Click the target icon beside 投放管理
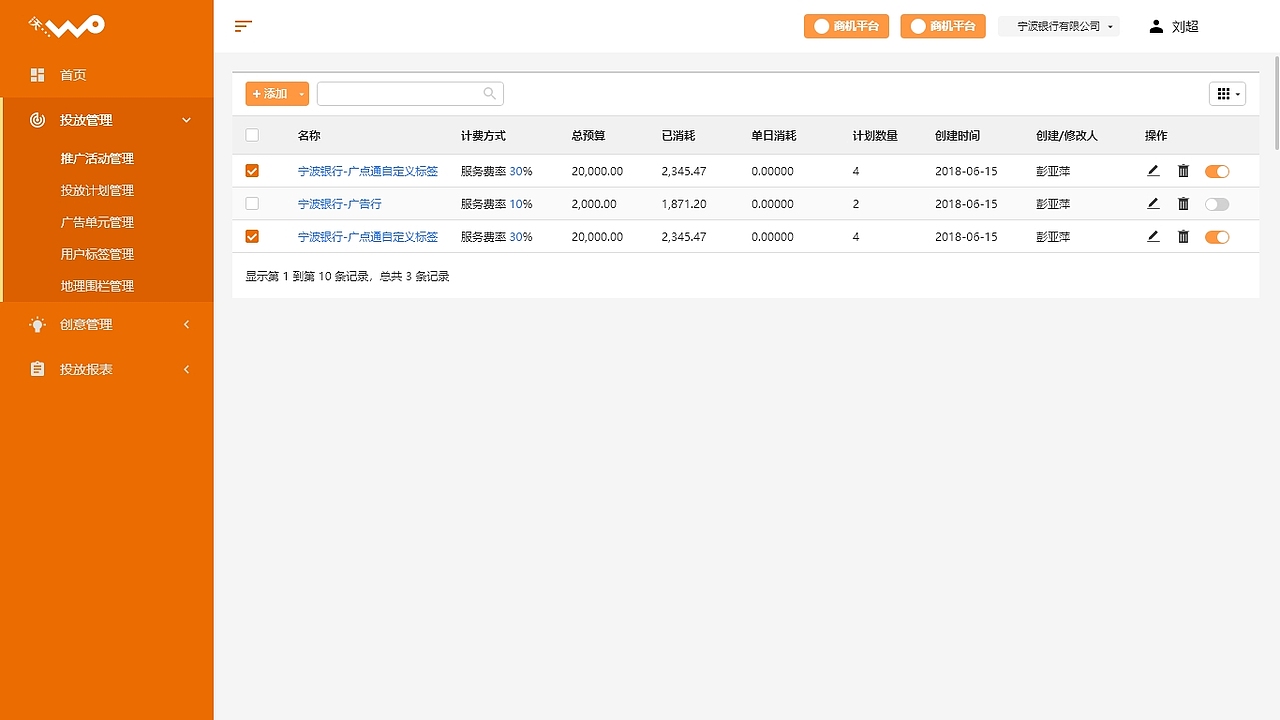Viewport: 1280px width, 720px height. click(37, 119)
